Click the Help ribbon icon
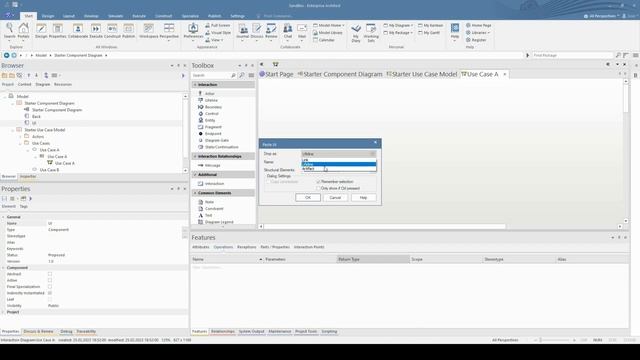The width and height of the screenshot is (640, 360). coord(455,32)
